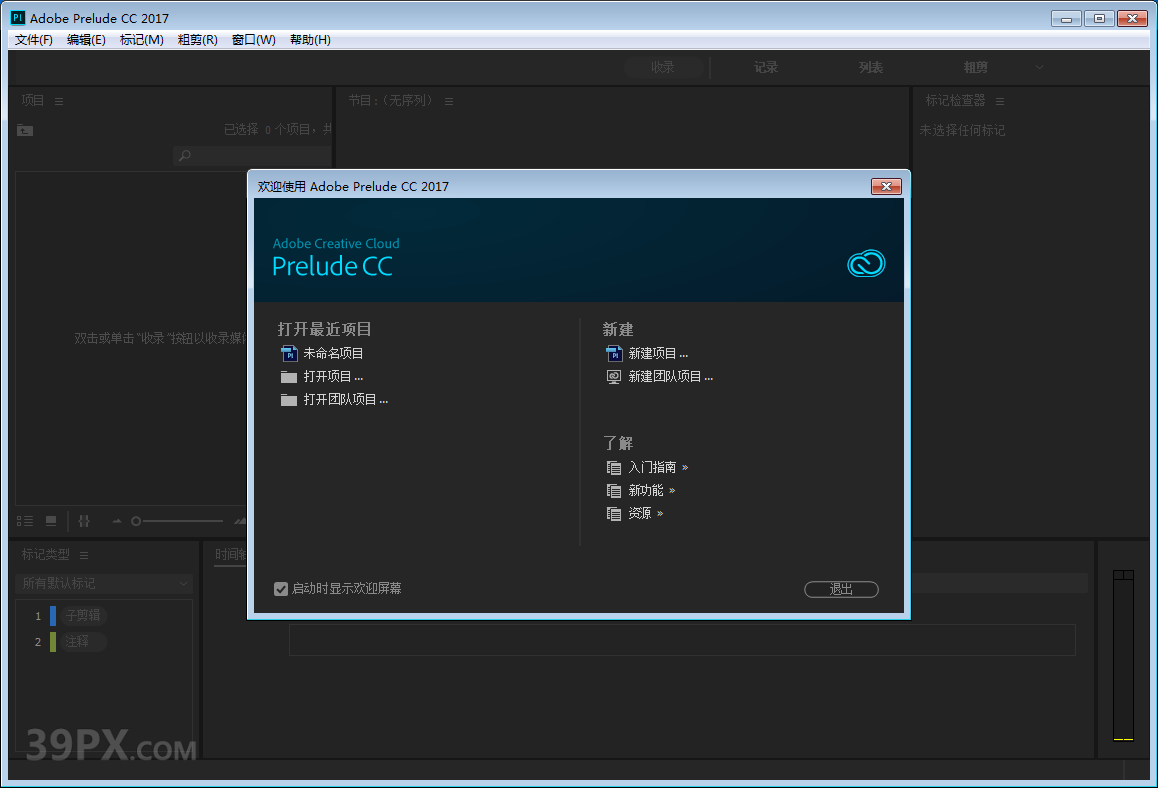Click the 未选择任何标记 text
Image resolution: width=1158 pixels, height=788 pixels.
[x=962, y=130]
